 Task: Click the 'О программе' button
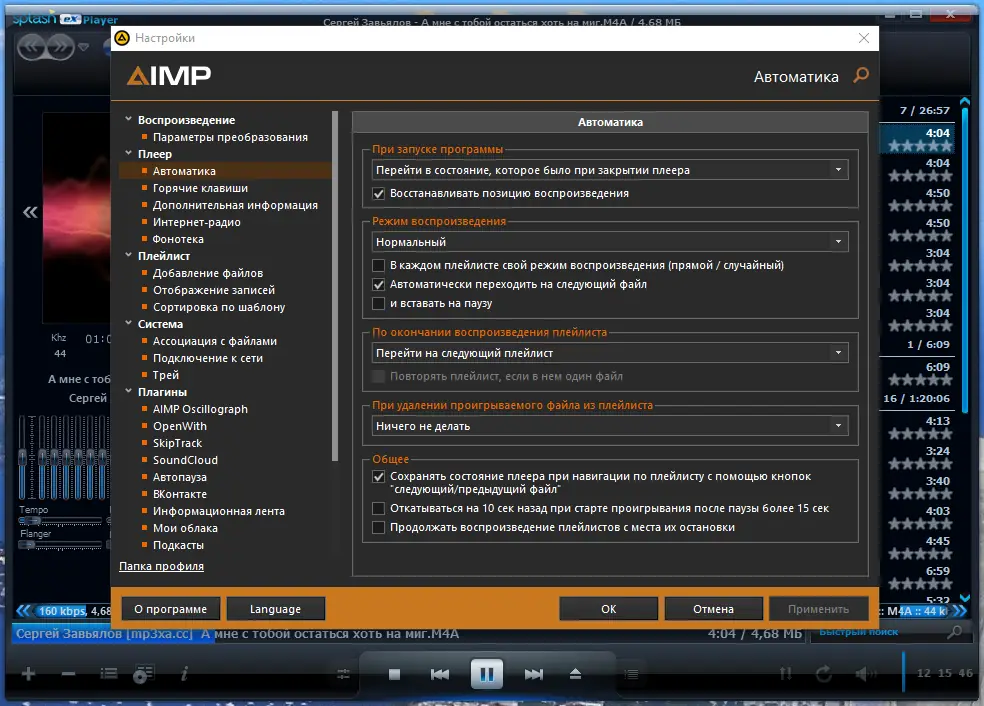click(x=170, y=609)
